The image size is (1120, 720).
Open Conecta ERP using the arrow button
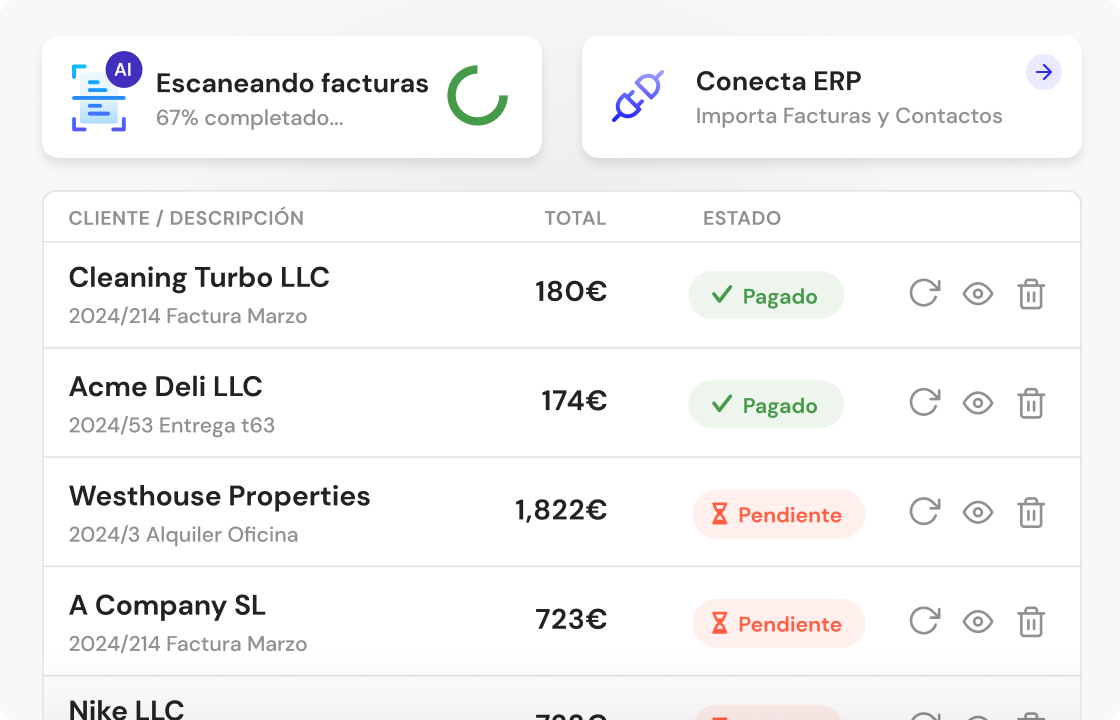tap(1044, 72)
